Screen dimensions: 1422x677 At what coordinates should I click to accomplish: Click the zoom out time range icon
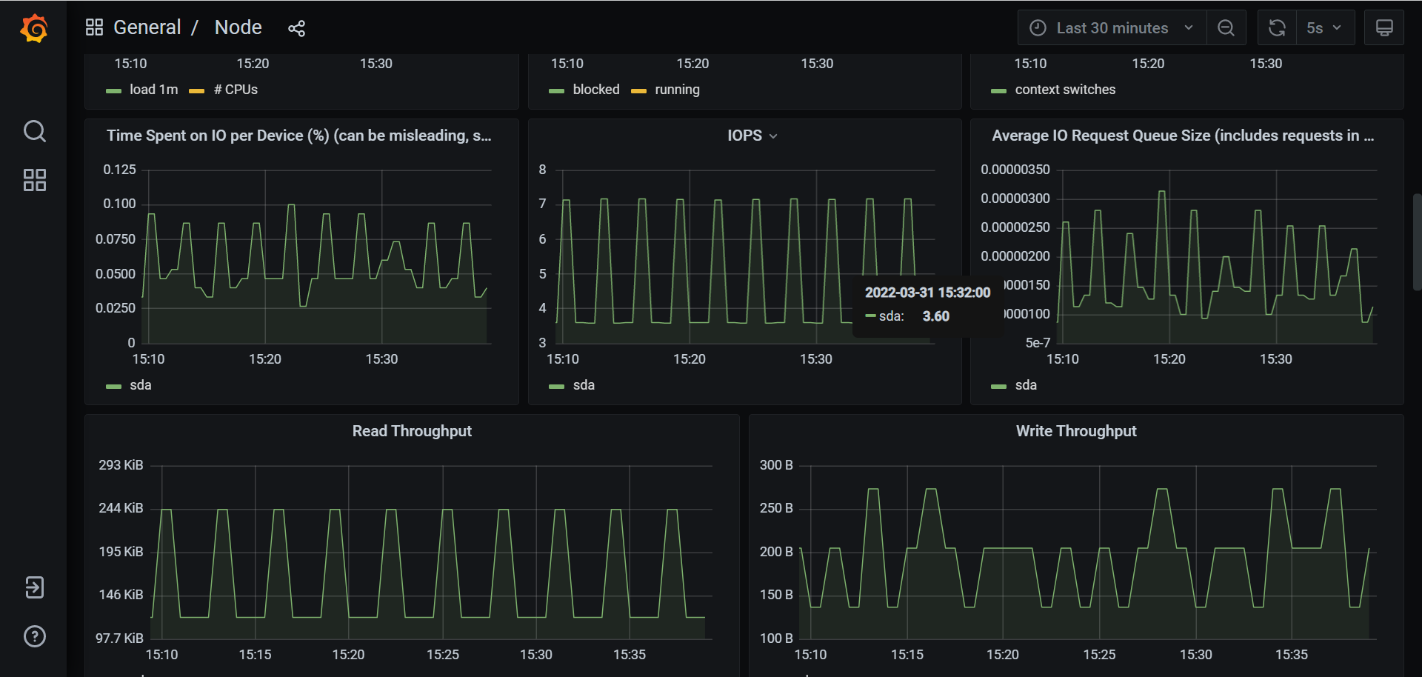tap(1226, 28)
